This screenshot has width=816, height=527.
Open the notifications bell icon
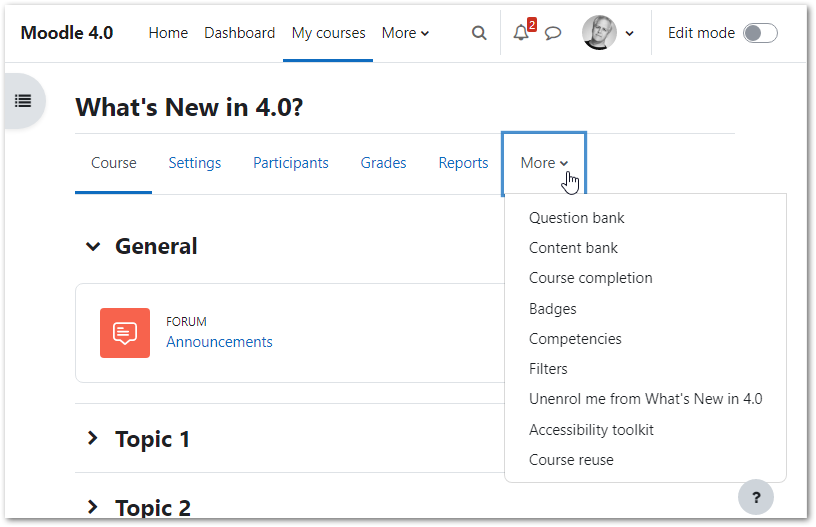[521, 33]
